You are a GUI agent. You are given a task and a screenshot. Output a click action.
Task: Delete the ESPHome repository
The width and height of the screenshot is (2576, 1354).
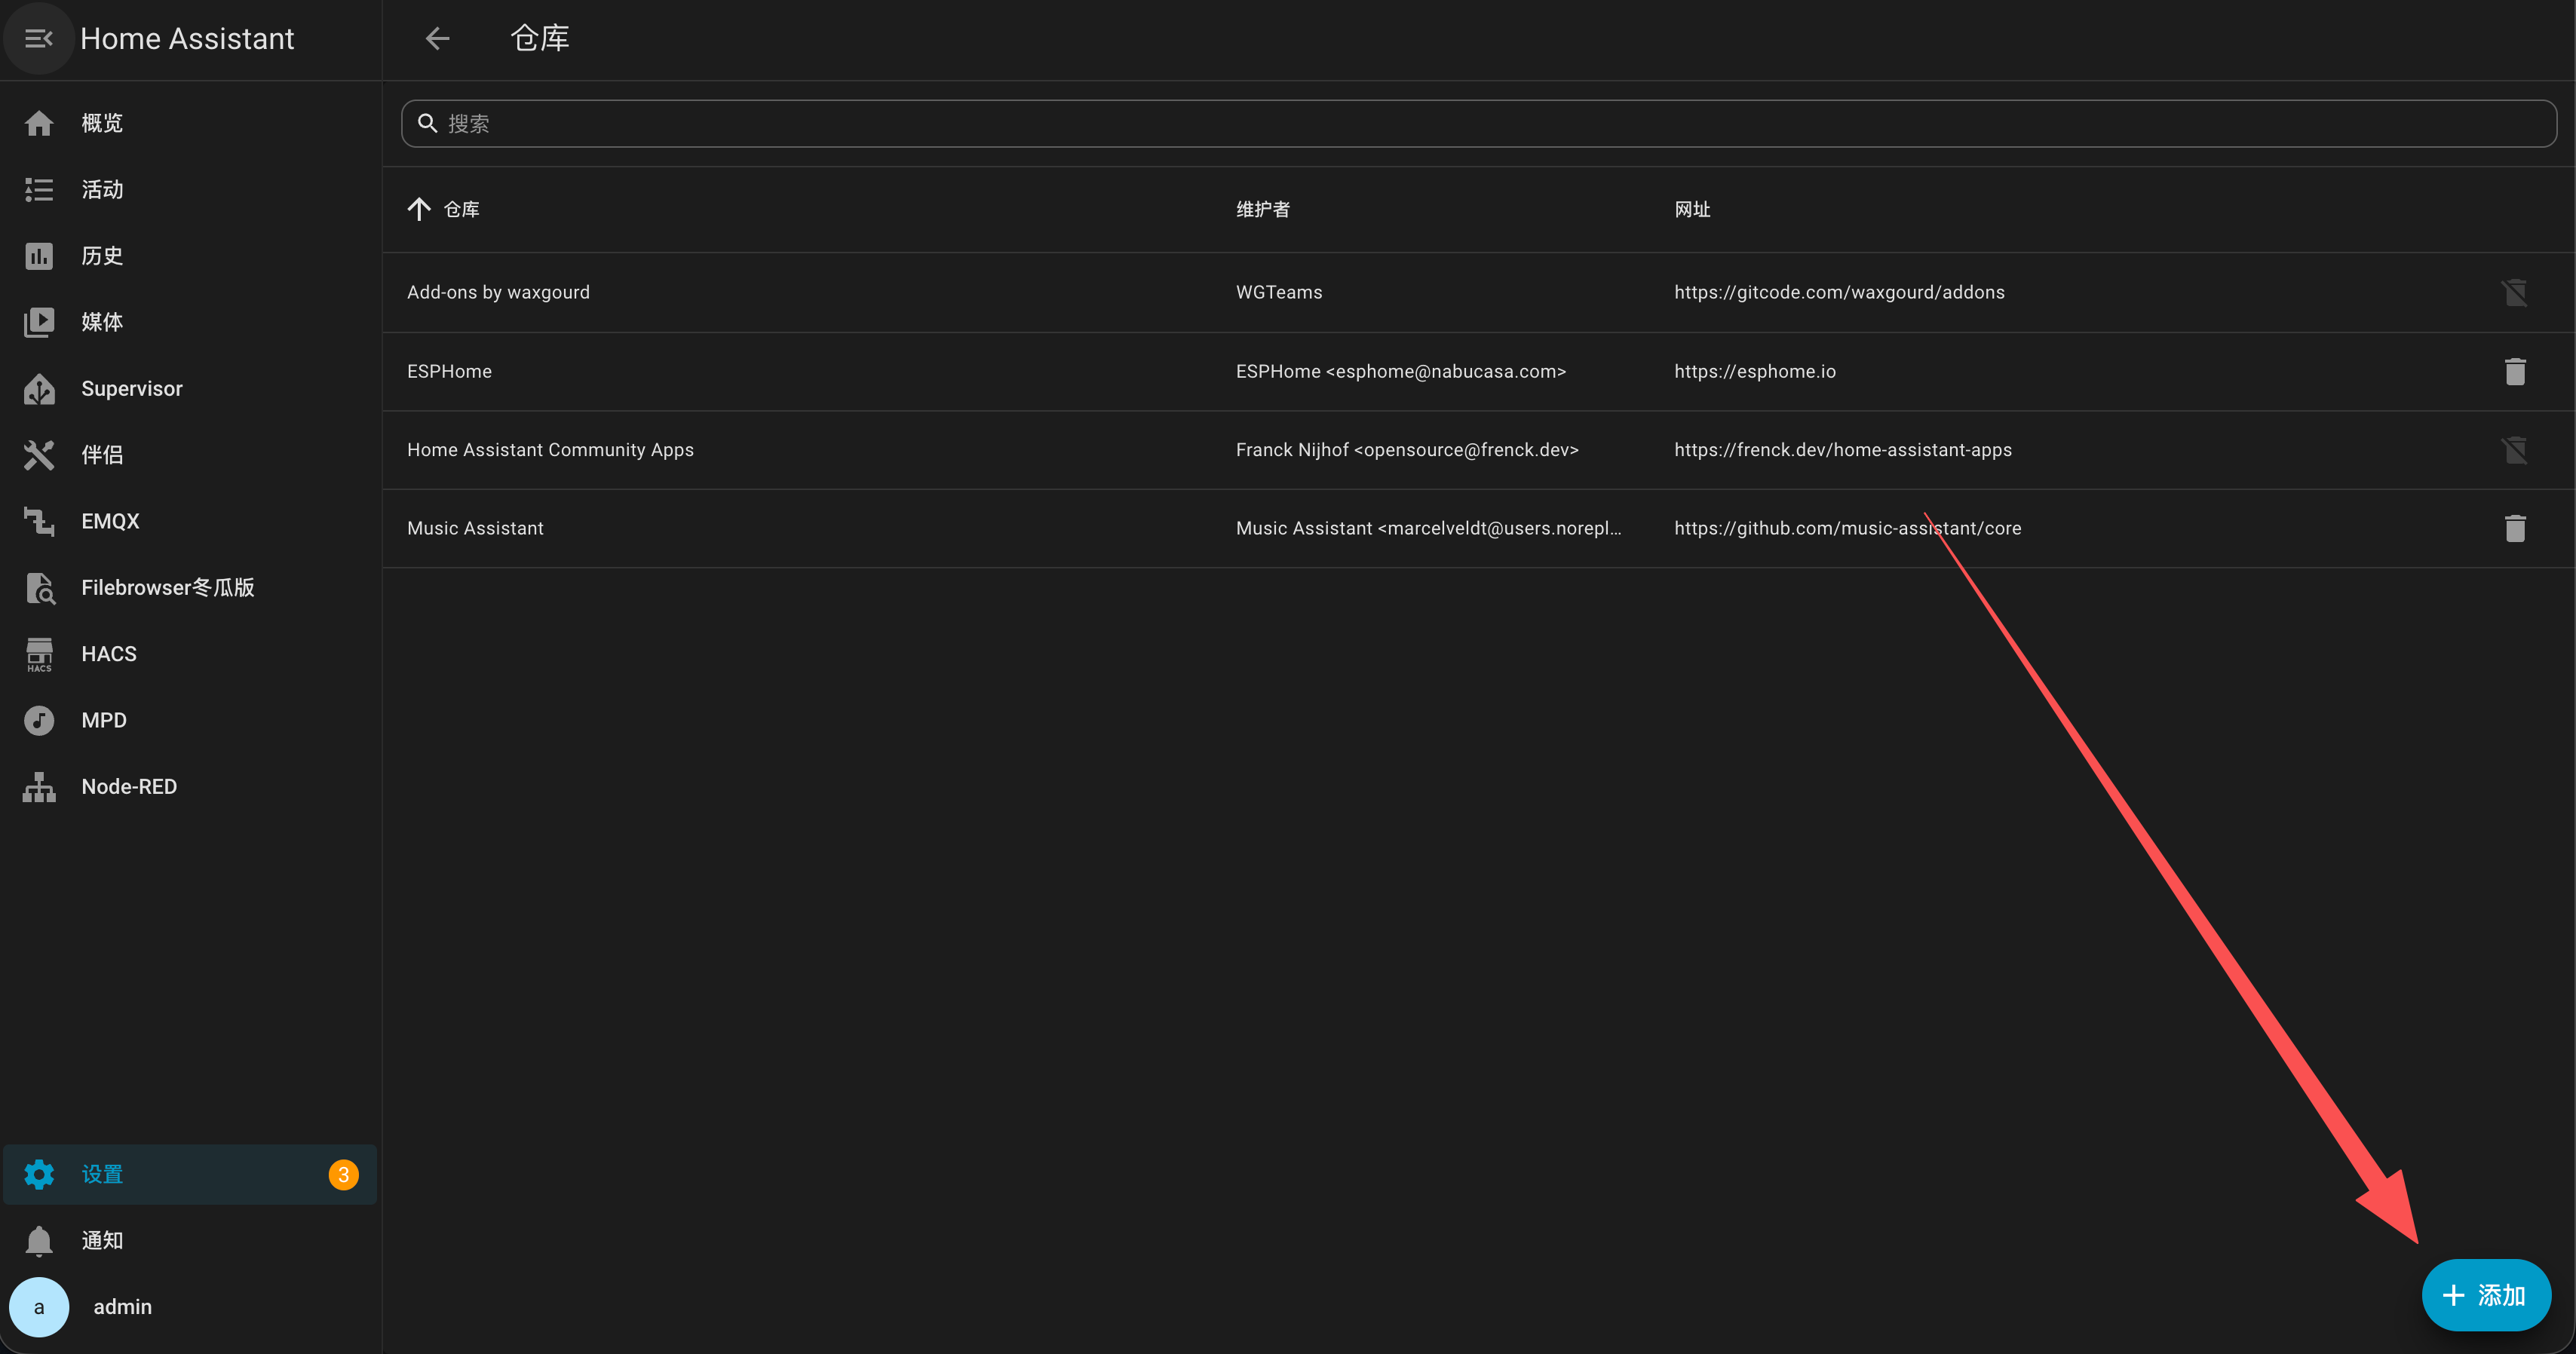tap(2515, 371)
